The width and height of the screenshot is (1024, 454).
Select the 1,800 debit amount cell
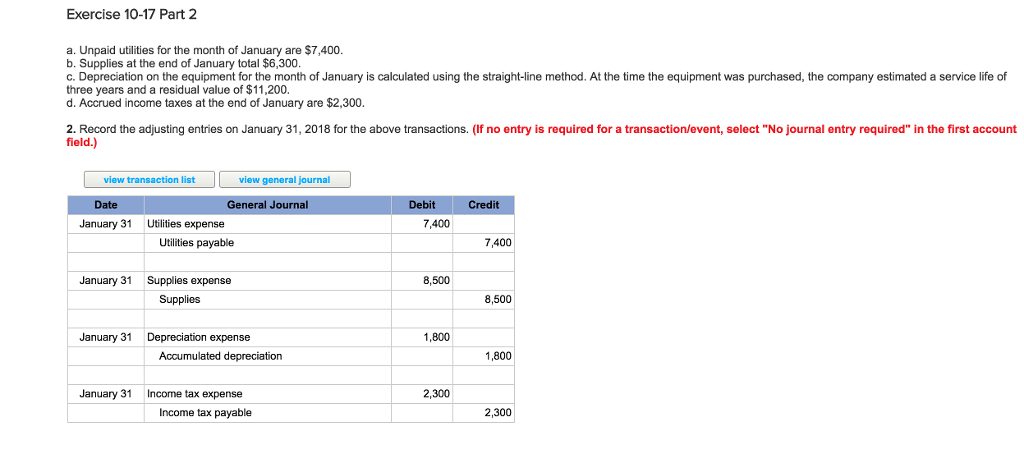click(422, 338)
